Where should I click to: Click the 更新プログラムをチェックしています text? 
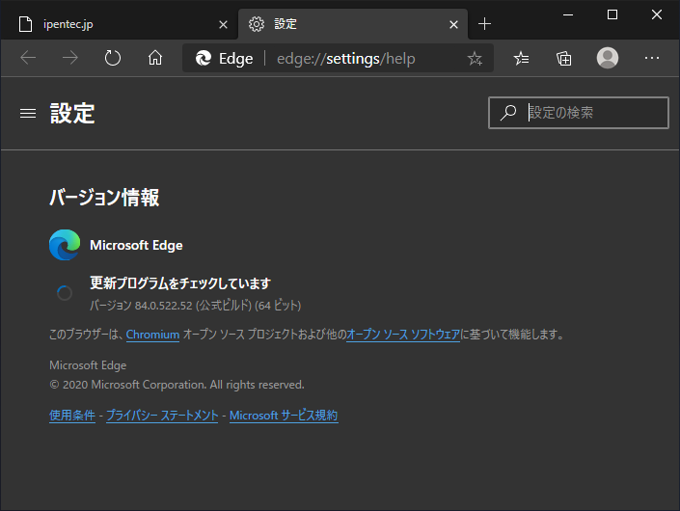point(180,283)
